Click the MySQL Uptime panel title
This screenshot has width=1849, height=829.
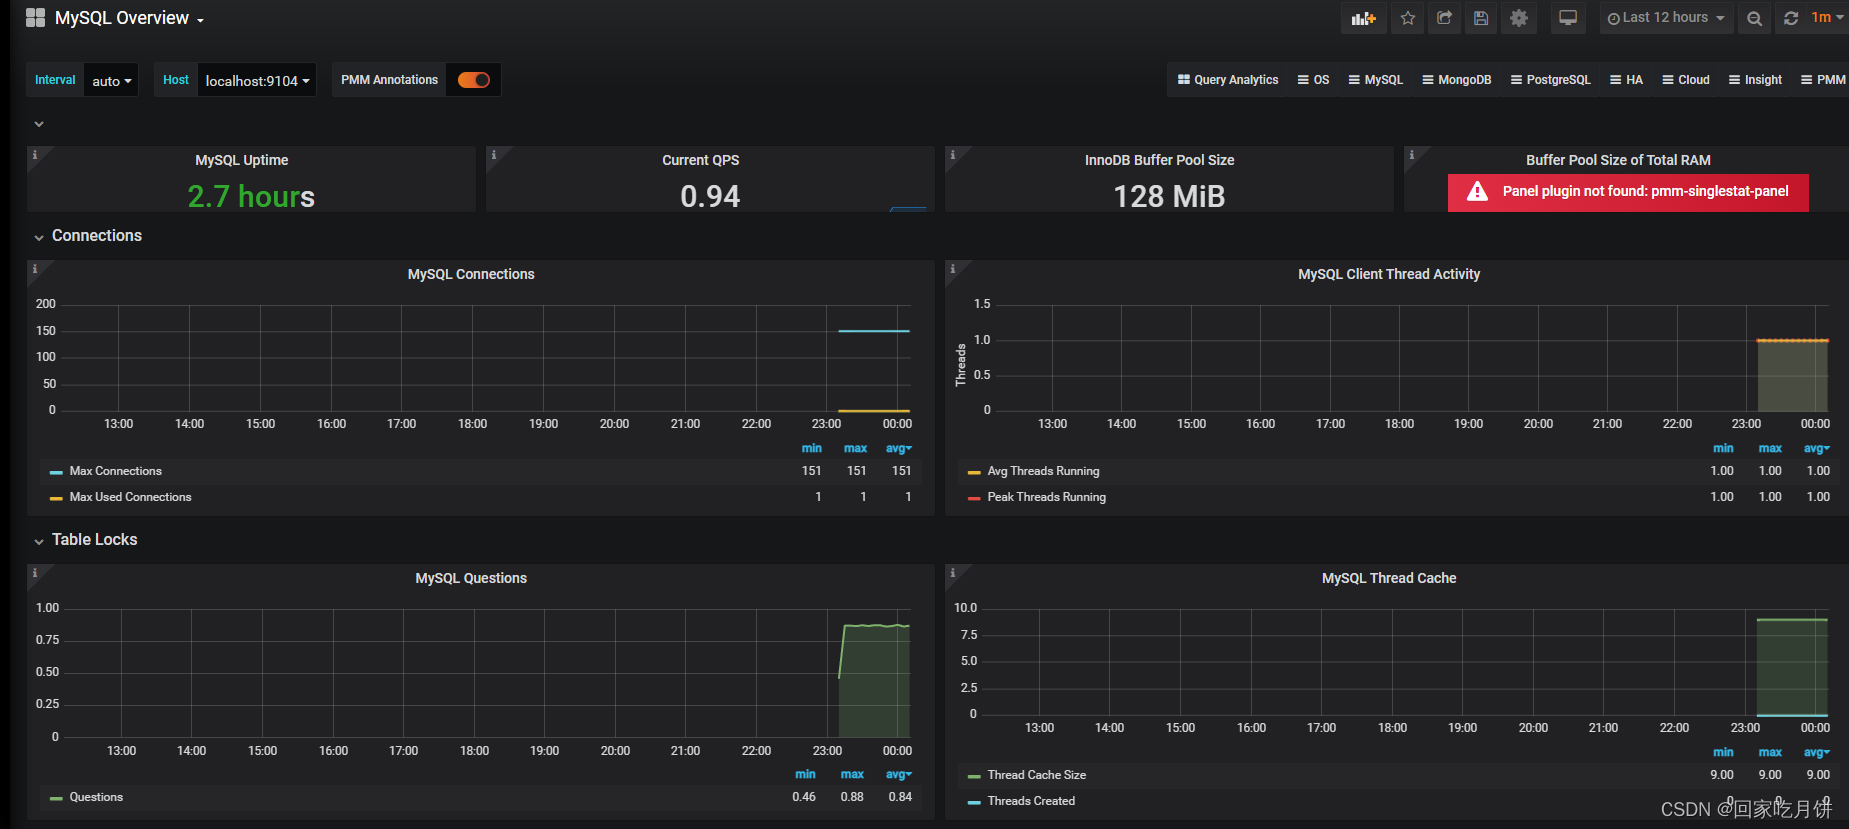(x=242, y=160)
